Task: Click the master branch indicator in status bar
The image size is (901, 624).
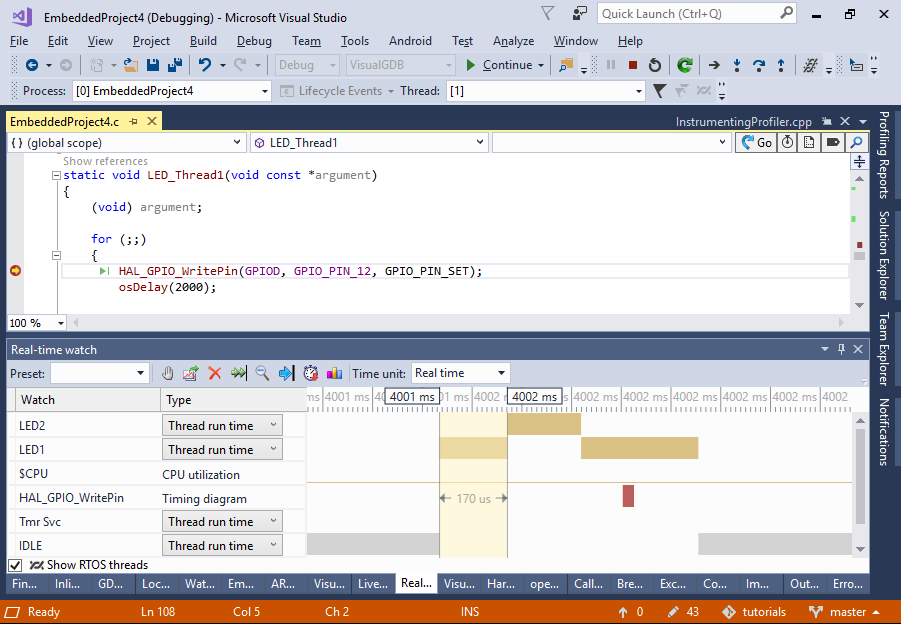Action: click(x=845, y=612)
